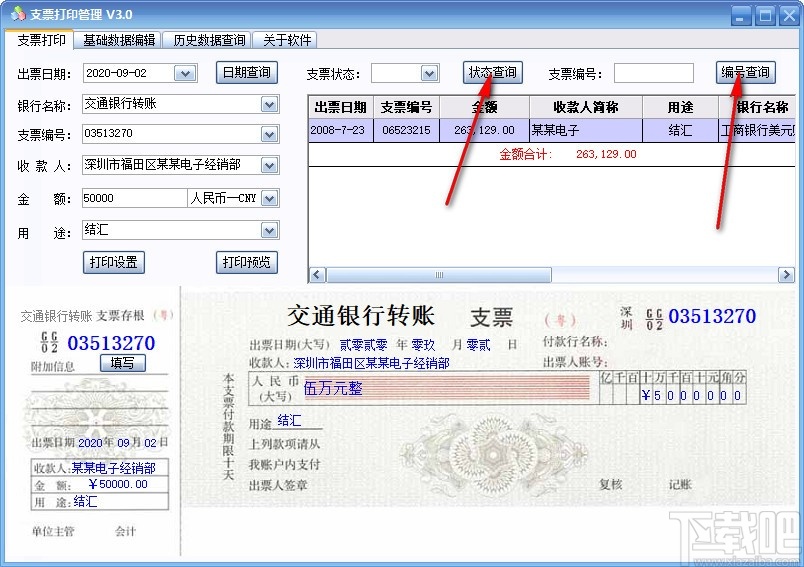Open 打印预览 print preview
Viewport: 804px width, 567px height.
point(247,262)
